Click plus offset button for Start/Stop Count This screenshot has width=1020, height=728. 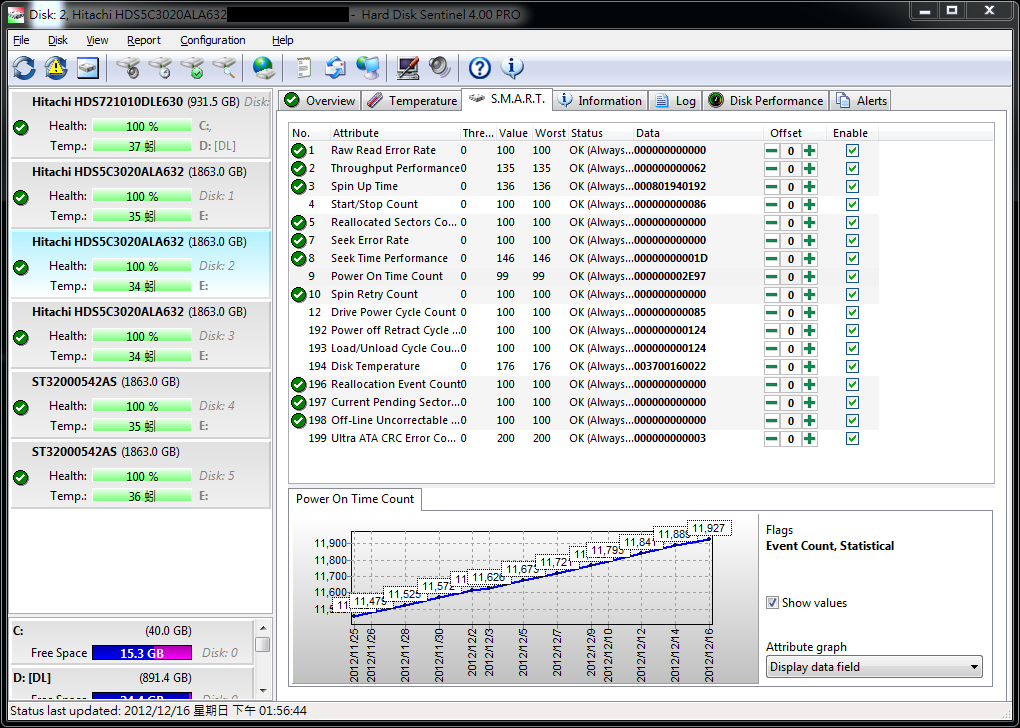pos(809,205)
